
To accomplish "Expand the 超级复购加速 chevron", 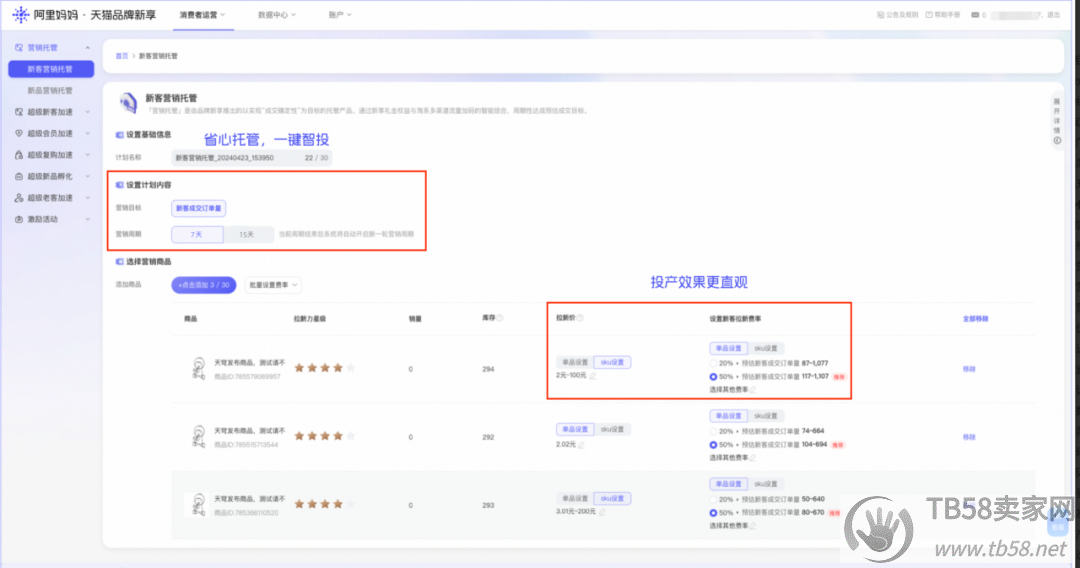I will pos(87,155).
